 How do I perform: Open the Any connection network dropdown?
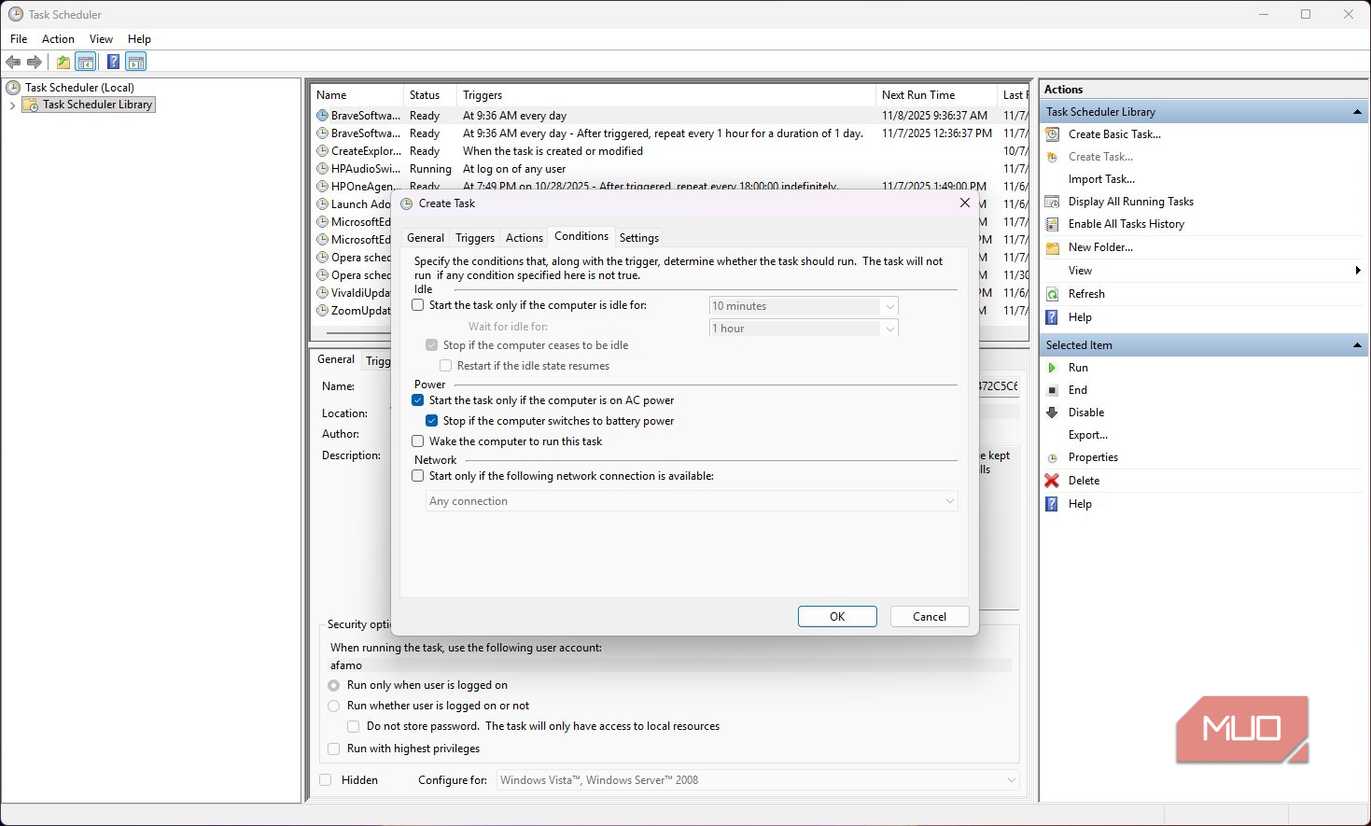pyautogui.click(x=692, y=501)
